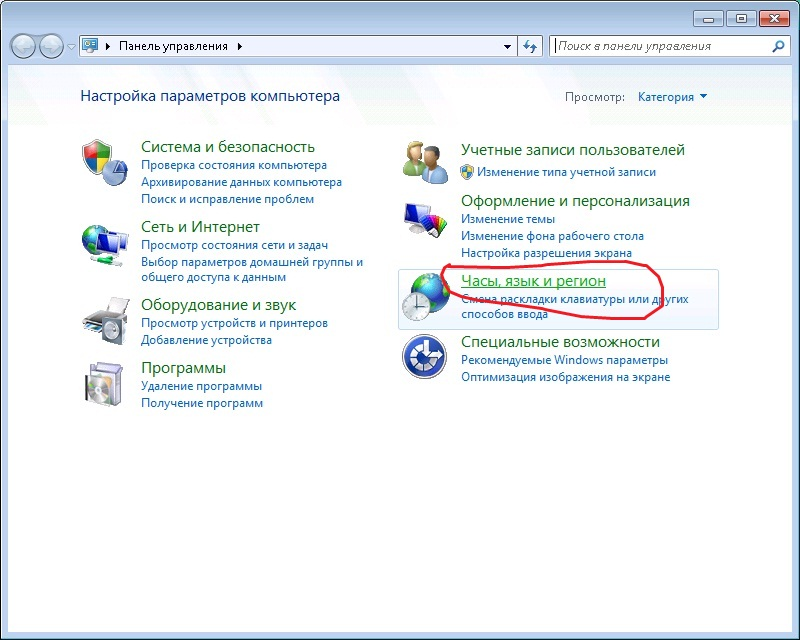The width and height of the screenshot is (800, 640).
Task: Click Просмотр устройств и принтеров link
Action: pyautogui.click(x=234, y=324)
